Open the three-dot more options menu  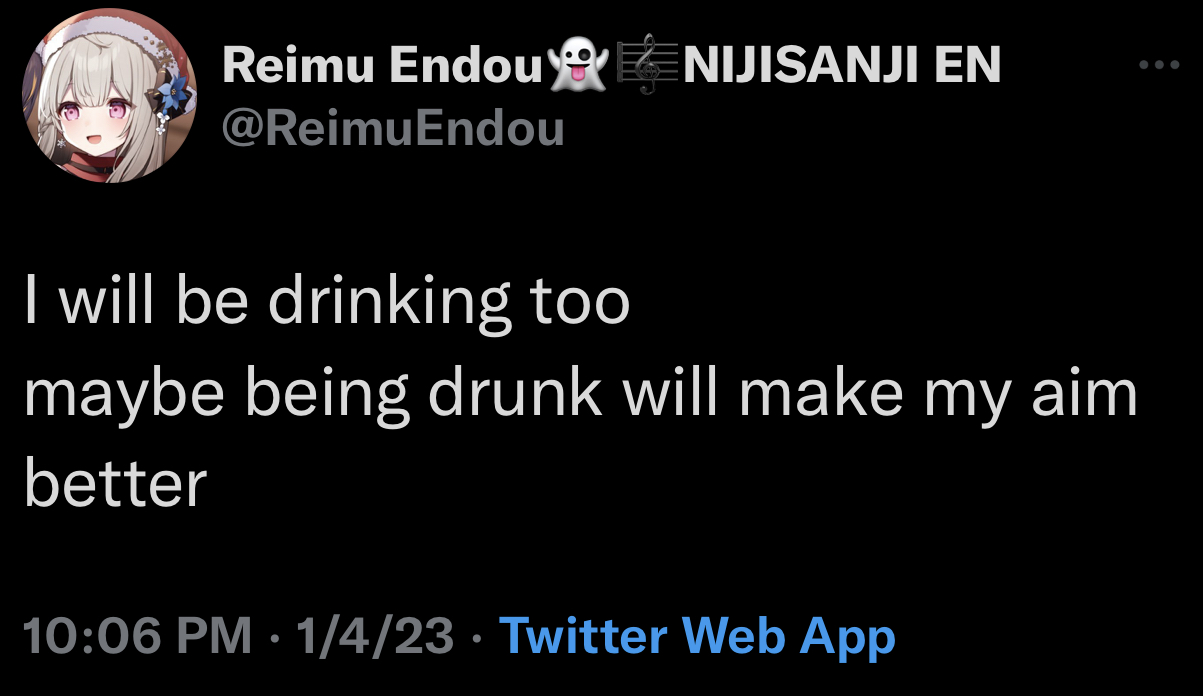click(1159, 65)
